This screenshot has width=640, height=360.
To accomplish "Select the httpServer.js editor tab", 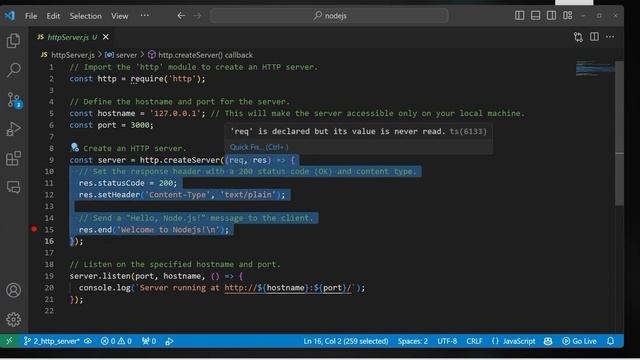I will click(x=72, y=37).
